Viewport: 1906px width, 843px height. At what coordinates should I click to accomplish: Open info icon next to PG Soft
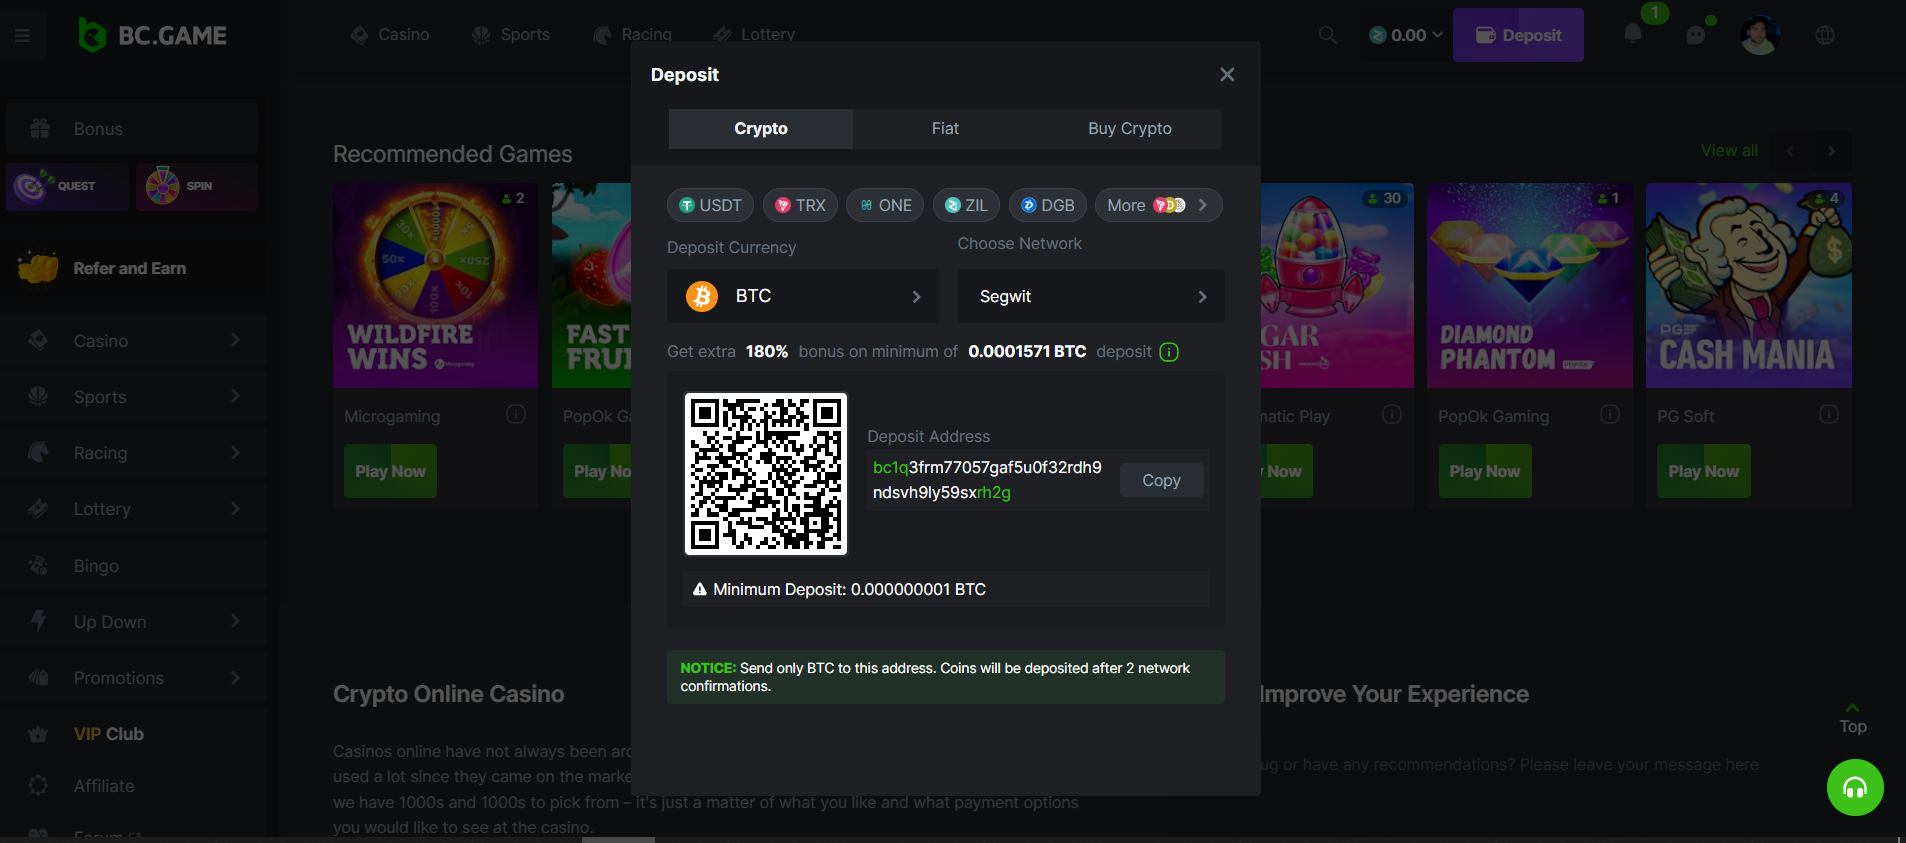click(x=1829, y=414)
